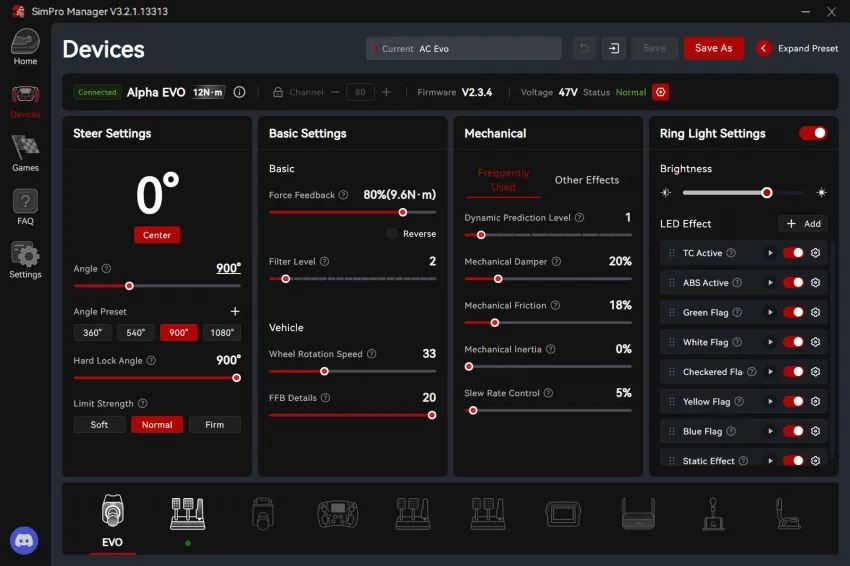The width and height of the screenshot is (850, 566).
Task: Select the 360° angle preset
Action: coord(92,332)
